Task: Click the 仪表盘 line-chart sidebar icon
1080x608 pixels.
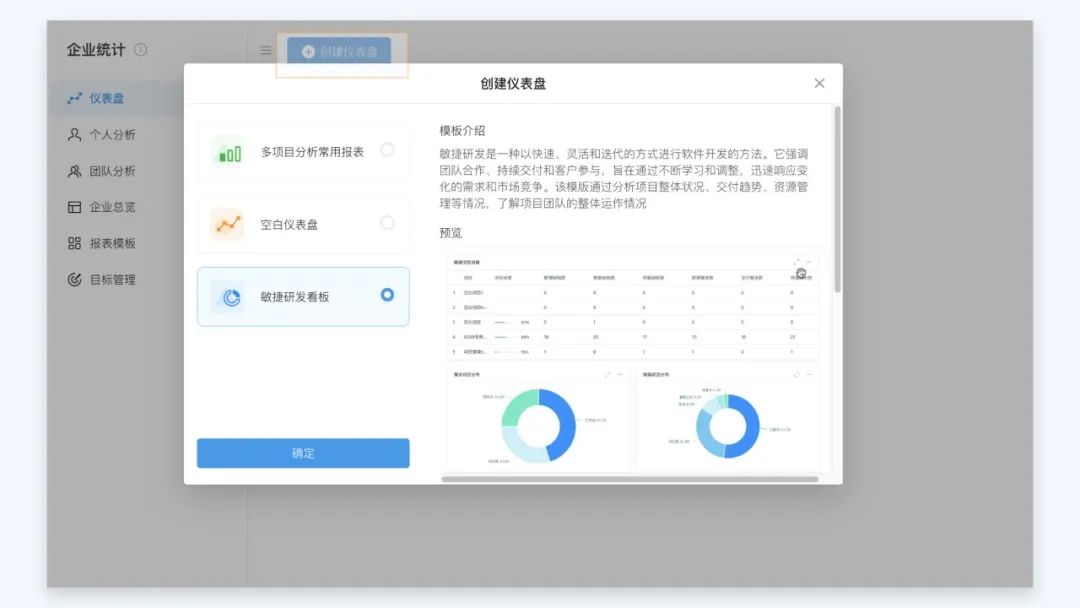Action: 74,98
